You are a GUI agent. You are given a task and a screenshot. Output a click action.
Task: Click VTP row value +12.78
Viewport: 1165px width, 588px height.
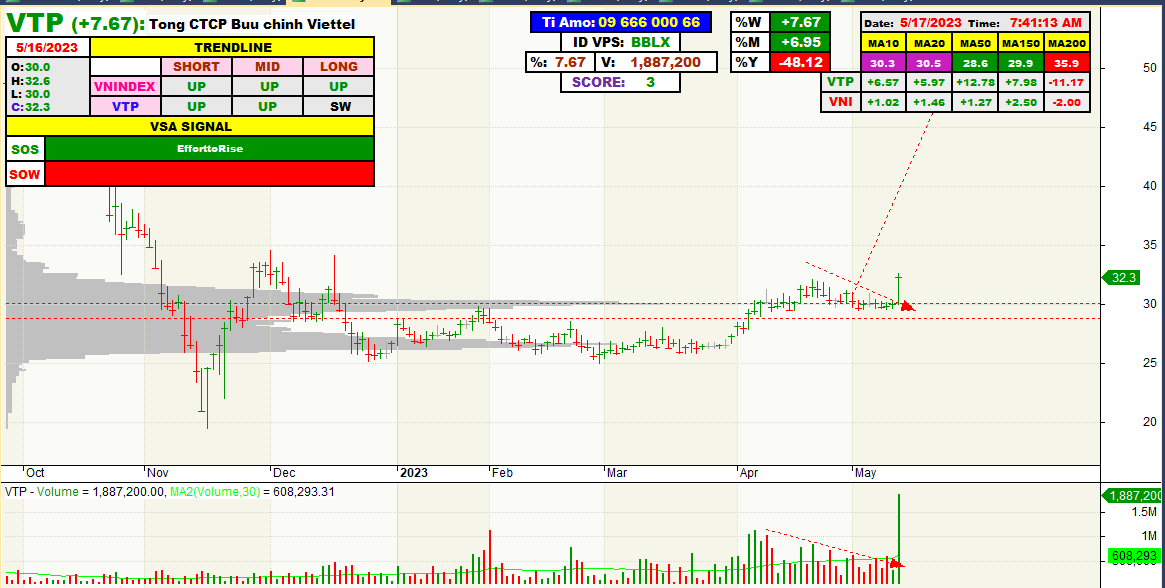pyautogui.click(x=976, y=83)
